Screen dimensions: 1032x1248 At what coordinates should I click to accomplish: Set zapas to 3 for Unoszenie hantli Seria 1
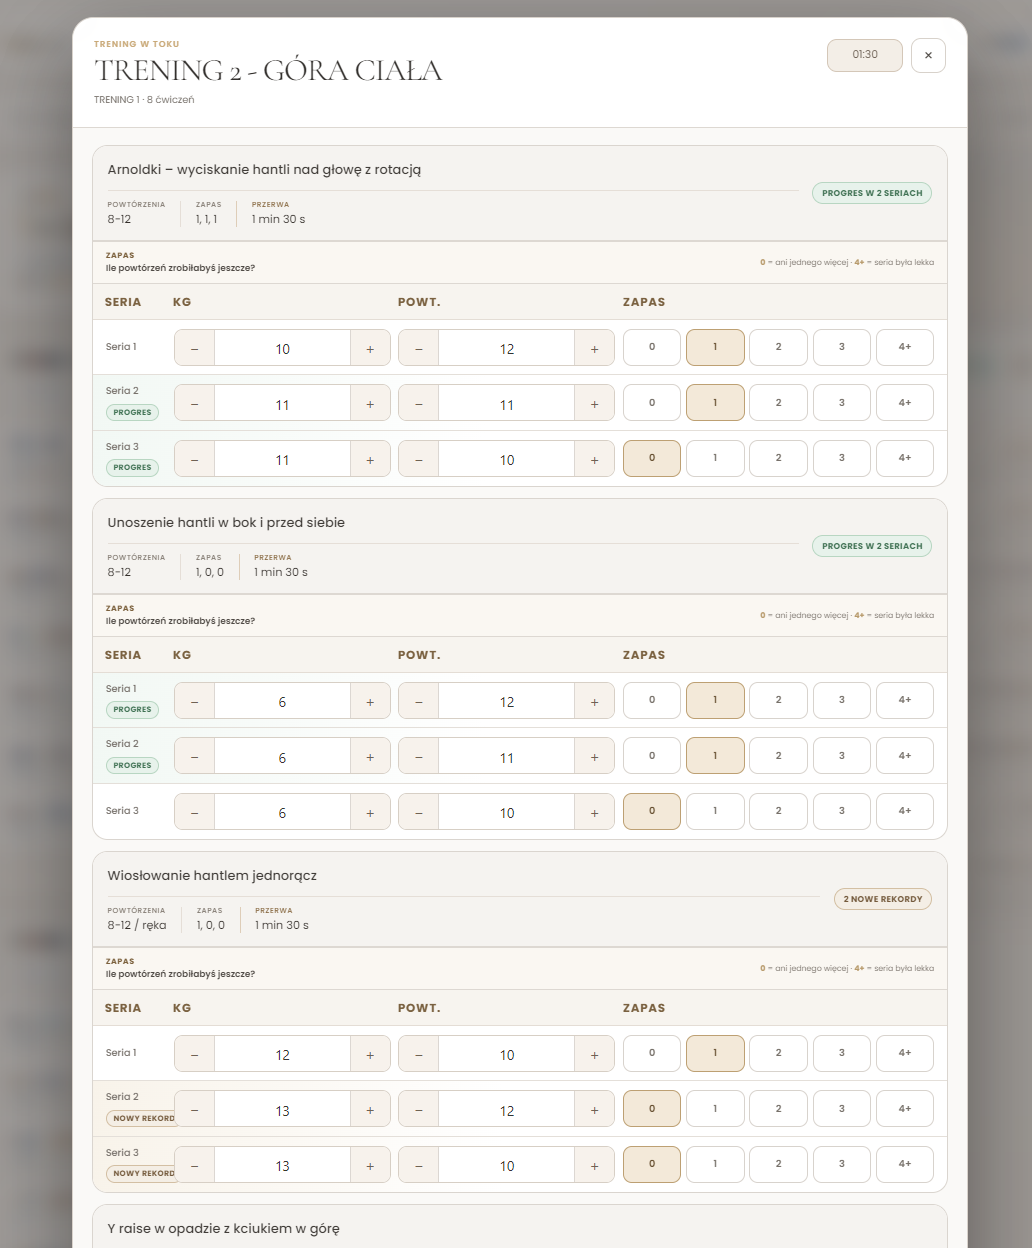842,700
